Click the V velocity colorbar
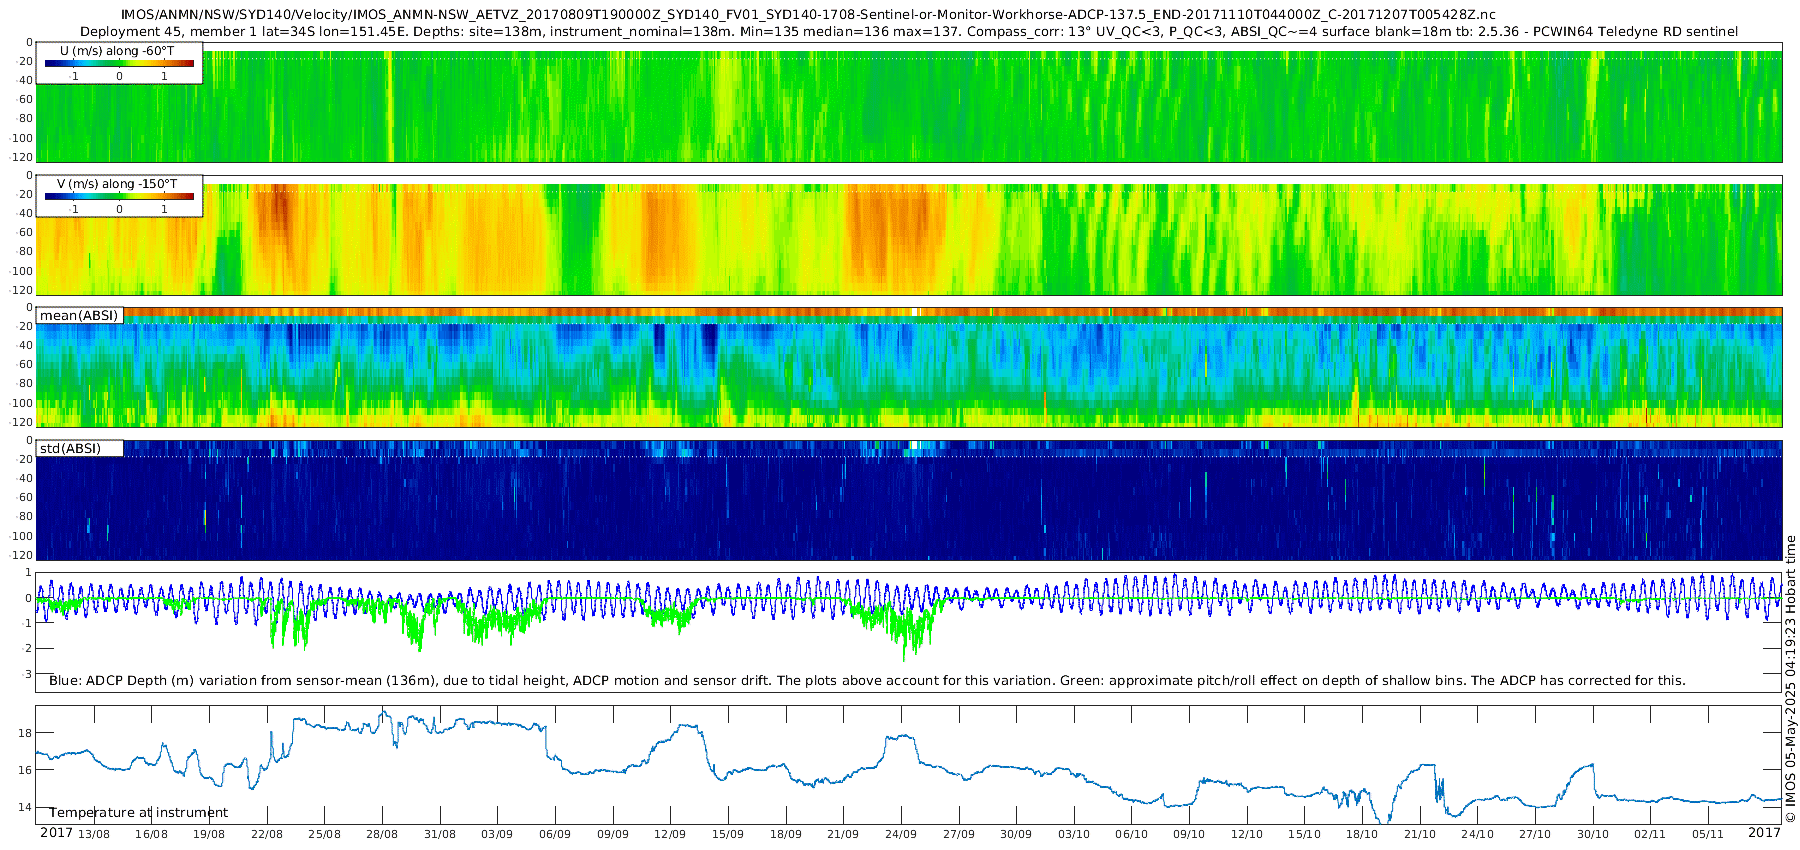The width and height of the screenshot is (1800, 850). [x=119, y=197]
